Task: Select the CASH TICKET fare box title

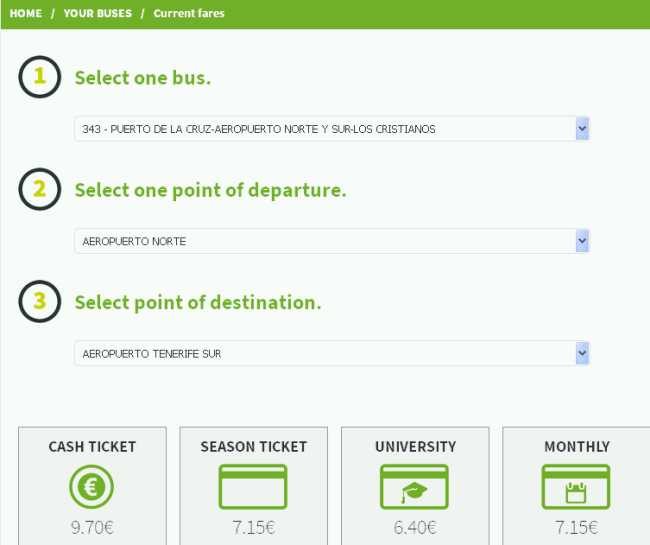Action: [92, 447]
